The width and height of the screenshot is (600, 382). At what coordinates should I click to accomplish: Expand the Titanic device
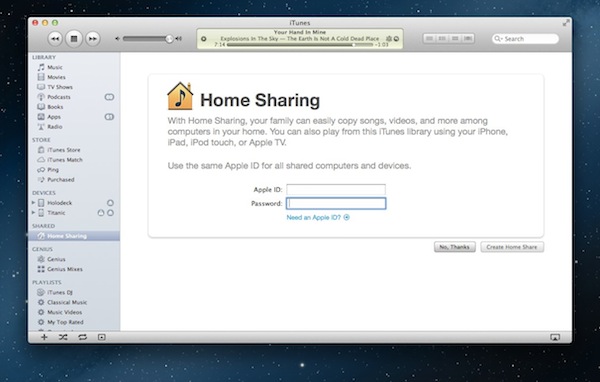pyautogui.click(x=33, y=212)
